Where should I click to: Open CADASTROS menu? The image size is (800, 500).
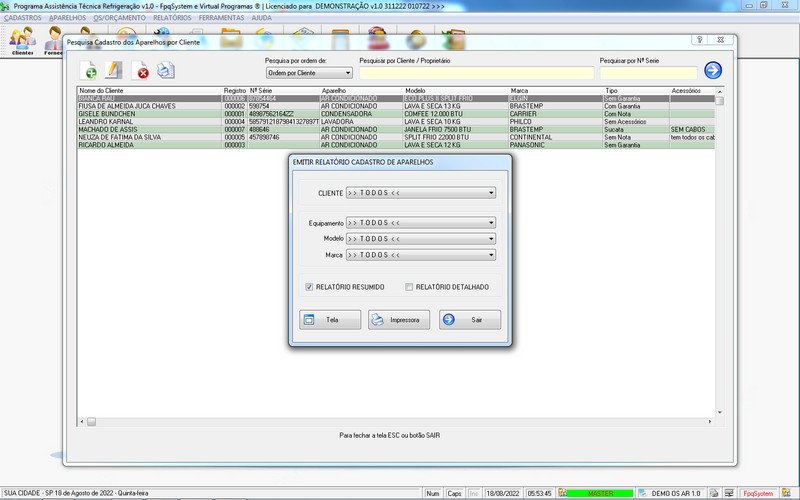[x=23, y=18]
